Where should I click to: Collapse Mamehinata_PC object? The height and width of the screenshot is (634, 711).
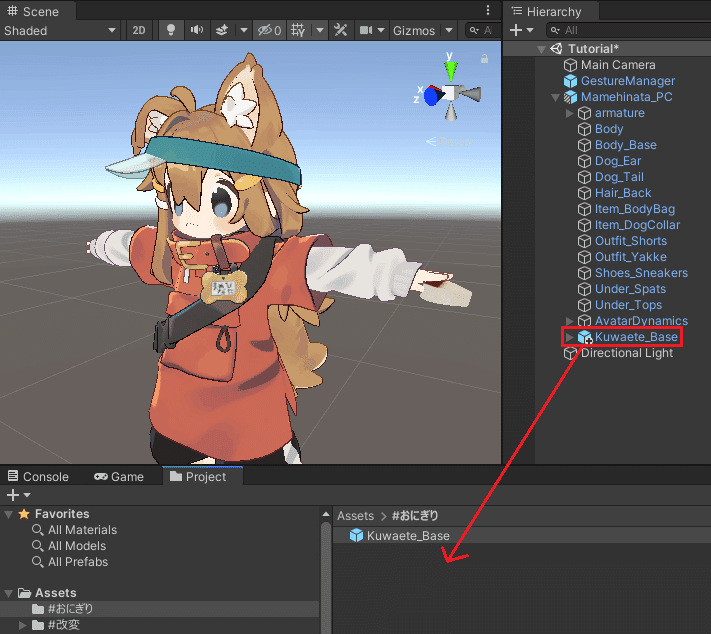click(x=555, y=97)
